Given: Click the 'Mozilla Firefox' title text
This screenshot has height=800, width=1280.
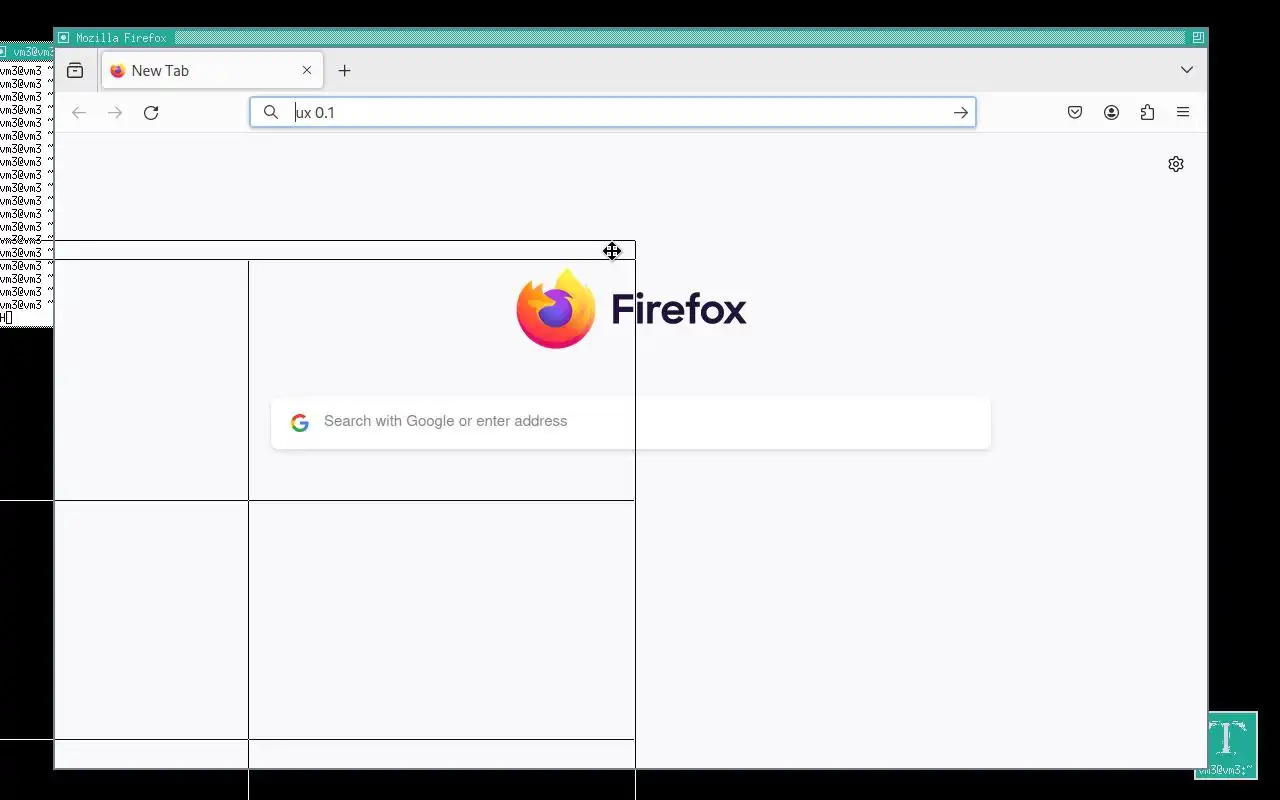Looking at the screenshot, I should point(121,38).
